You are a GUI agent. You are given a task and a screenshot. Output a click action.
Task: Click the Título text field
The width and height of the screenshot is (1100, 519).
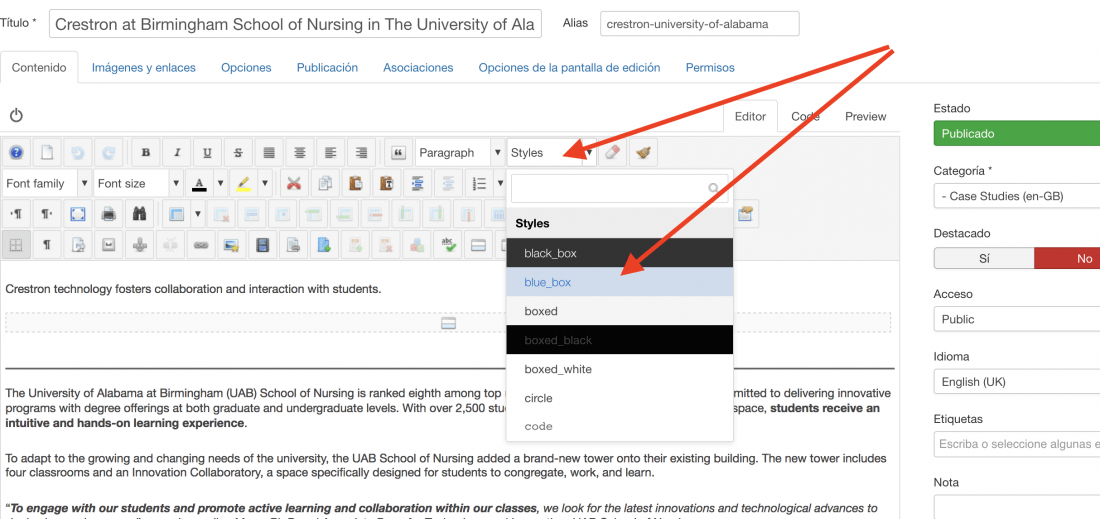tap(295, 24)
